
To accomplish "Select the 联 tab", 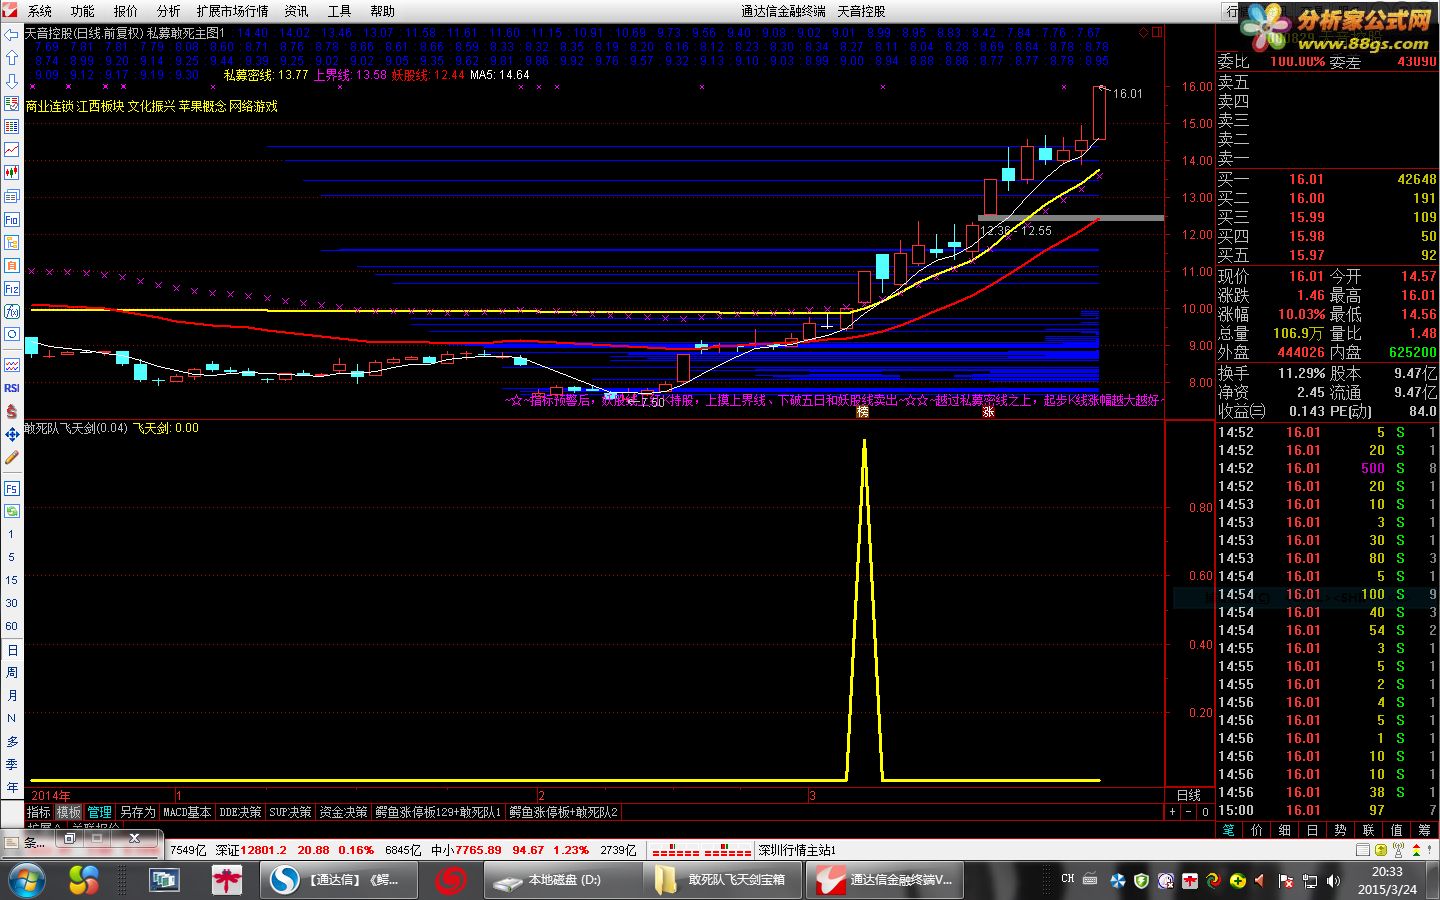I will coord(1368,830).
